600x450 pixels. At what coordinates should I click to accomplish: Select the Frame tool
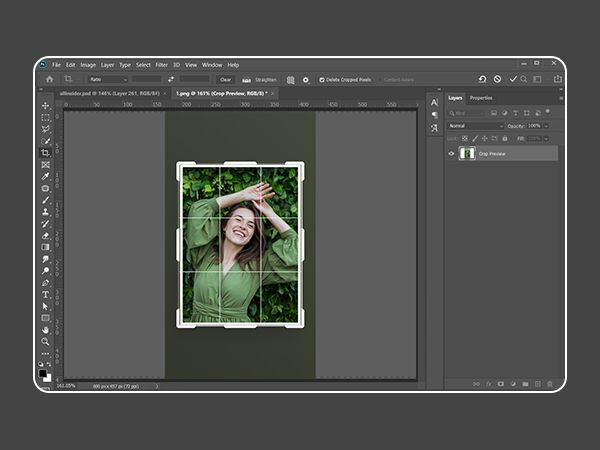coord(46,165)
